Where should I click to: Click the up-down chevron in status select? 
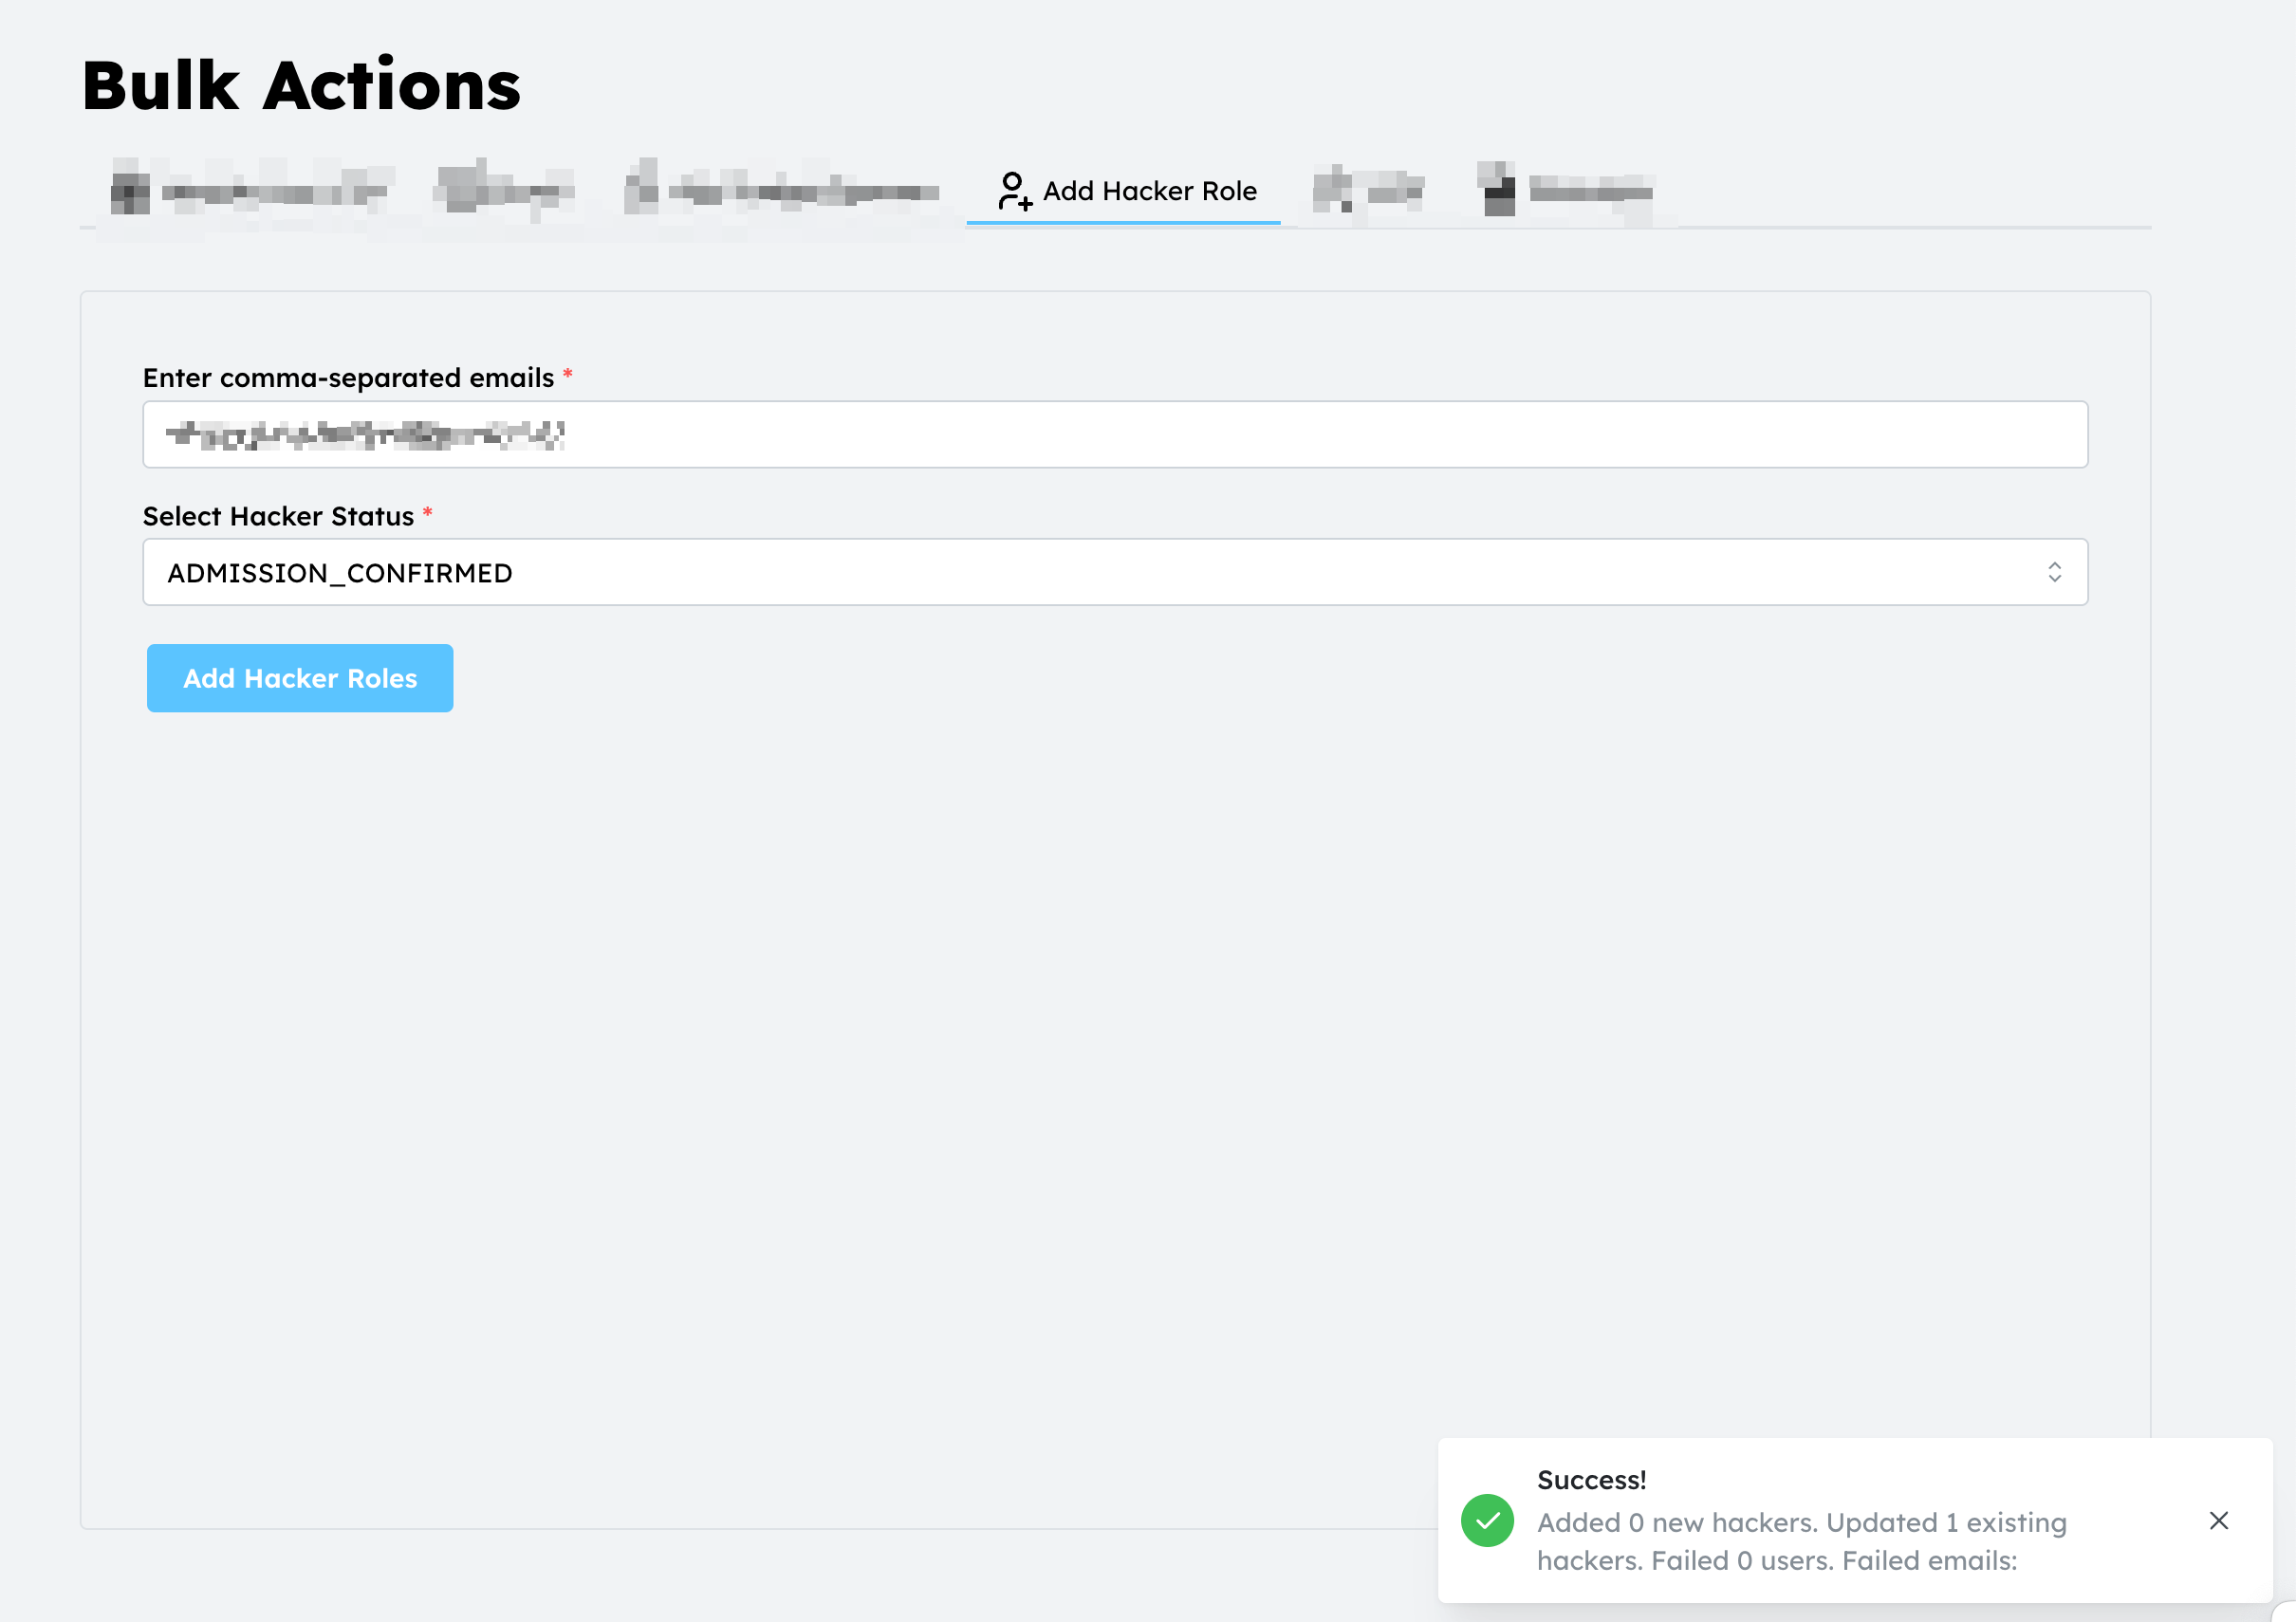pyautogui.click(x=2054, y=572)
